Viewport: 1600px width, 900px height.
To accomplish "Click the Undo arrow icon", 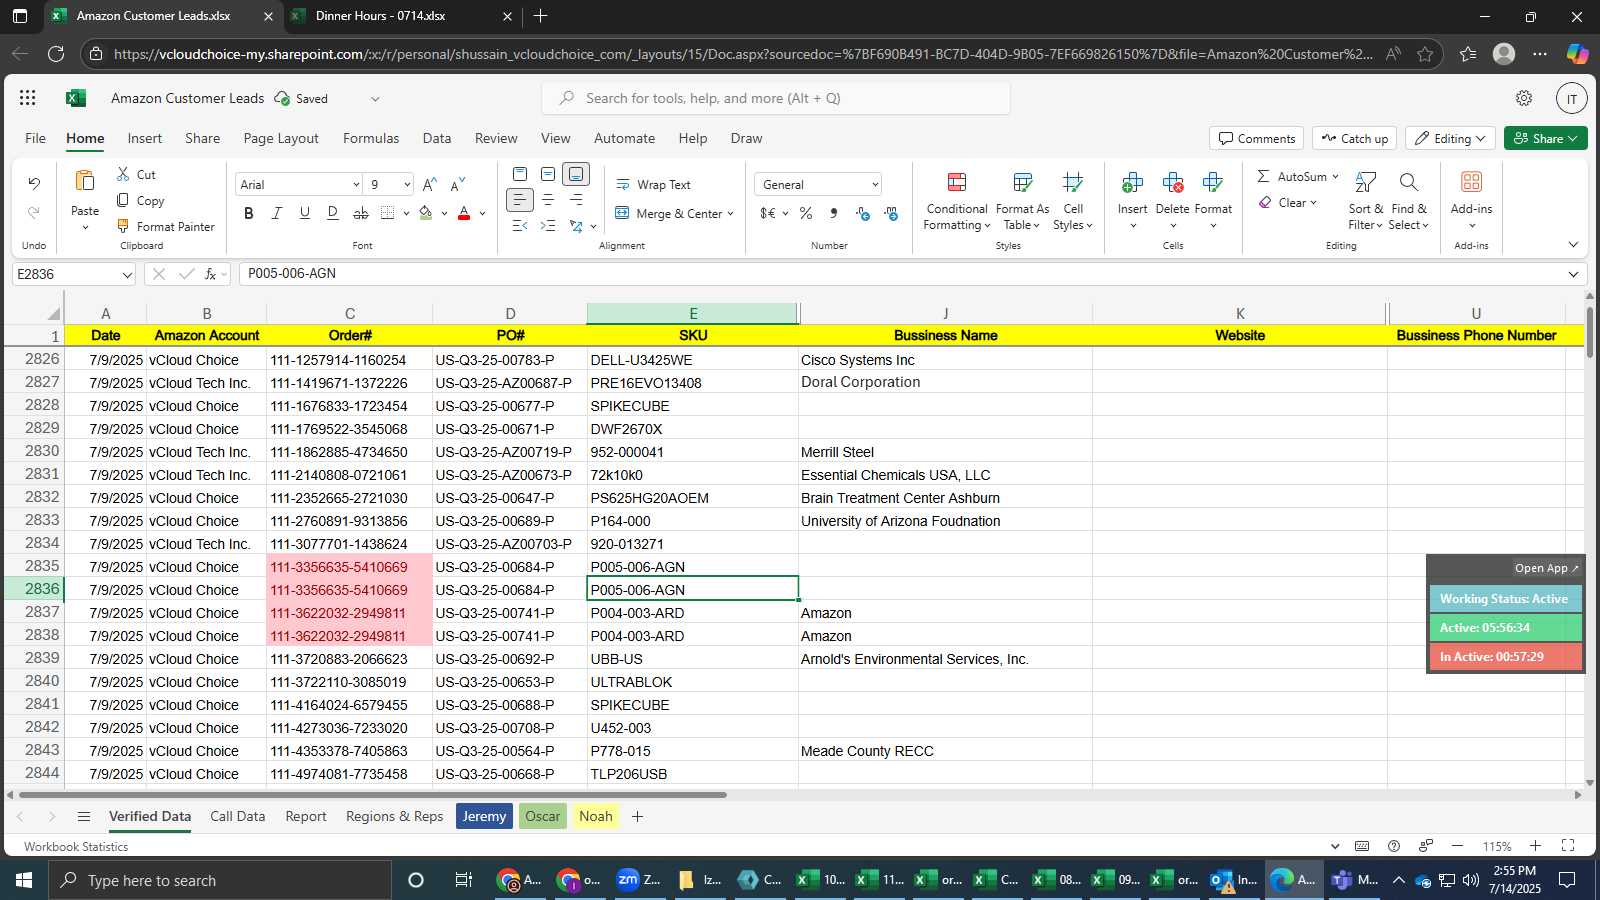I will click(x=34, y=183).
